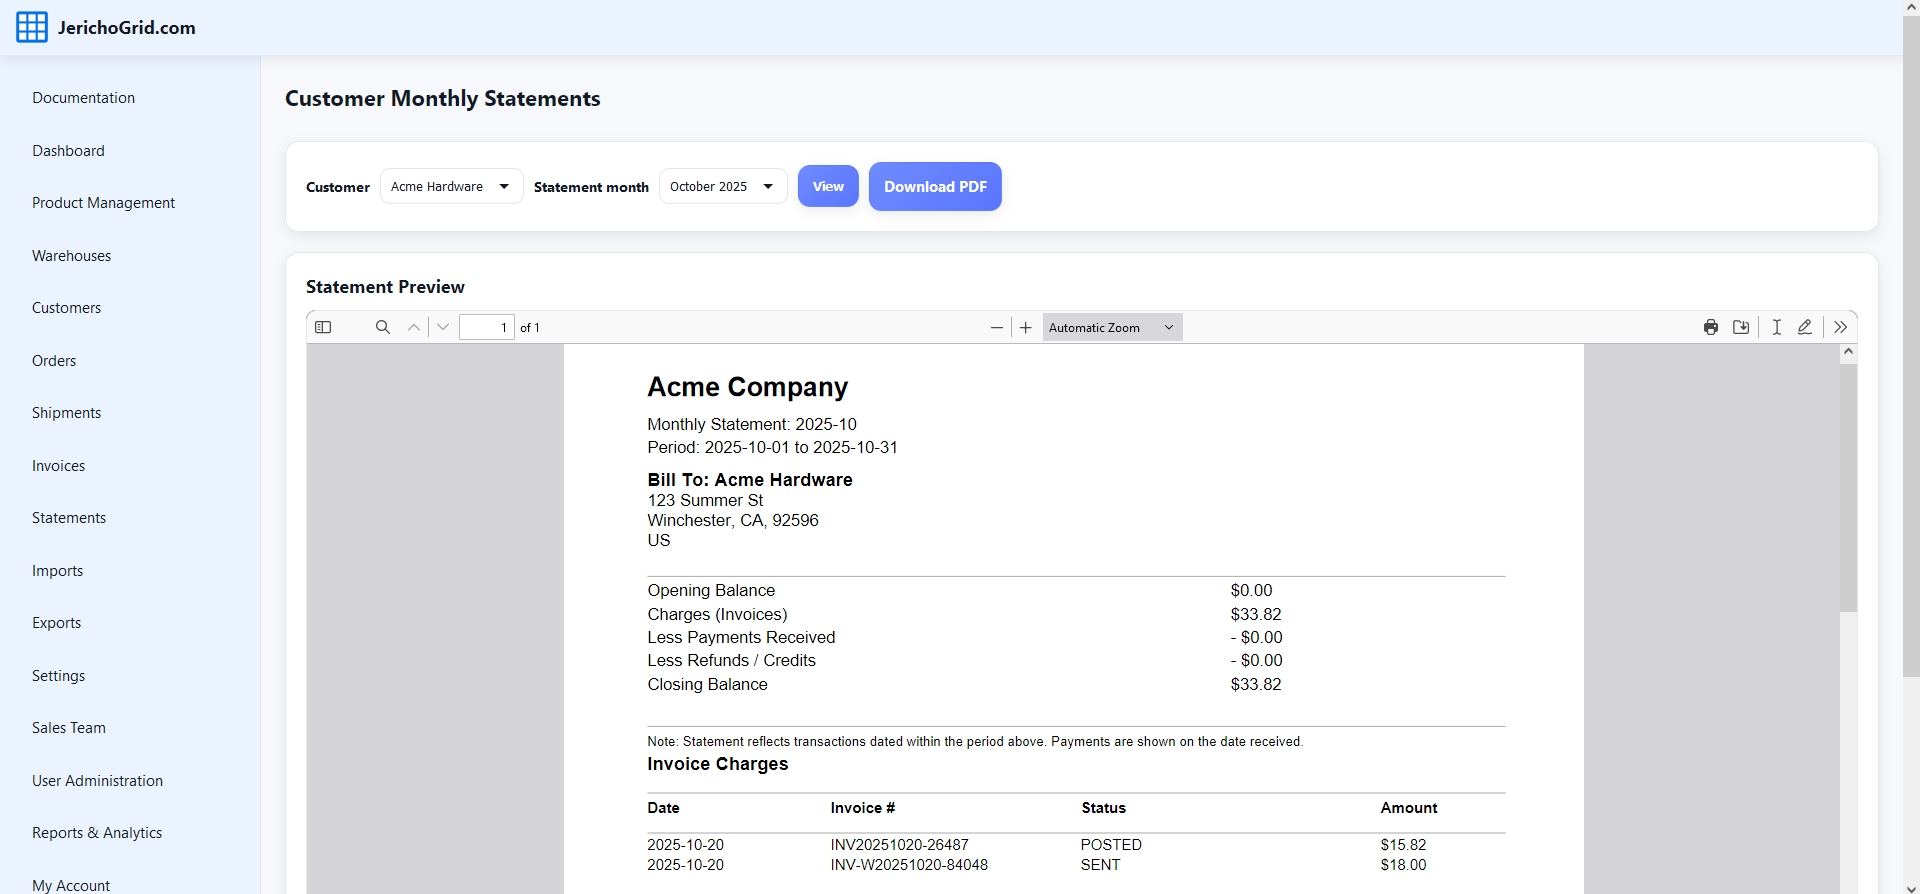Go to next page arrow in viewer
The height and width of the screenshot is (894, 1920).
pos(443,327)
